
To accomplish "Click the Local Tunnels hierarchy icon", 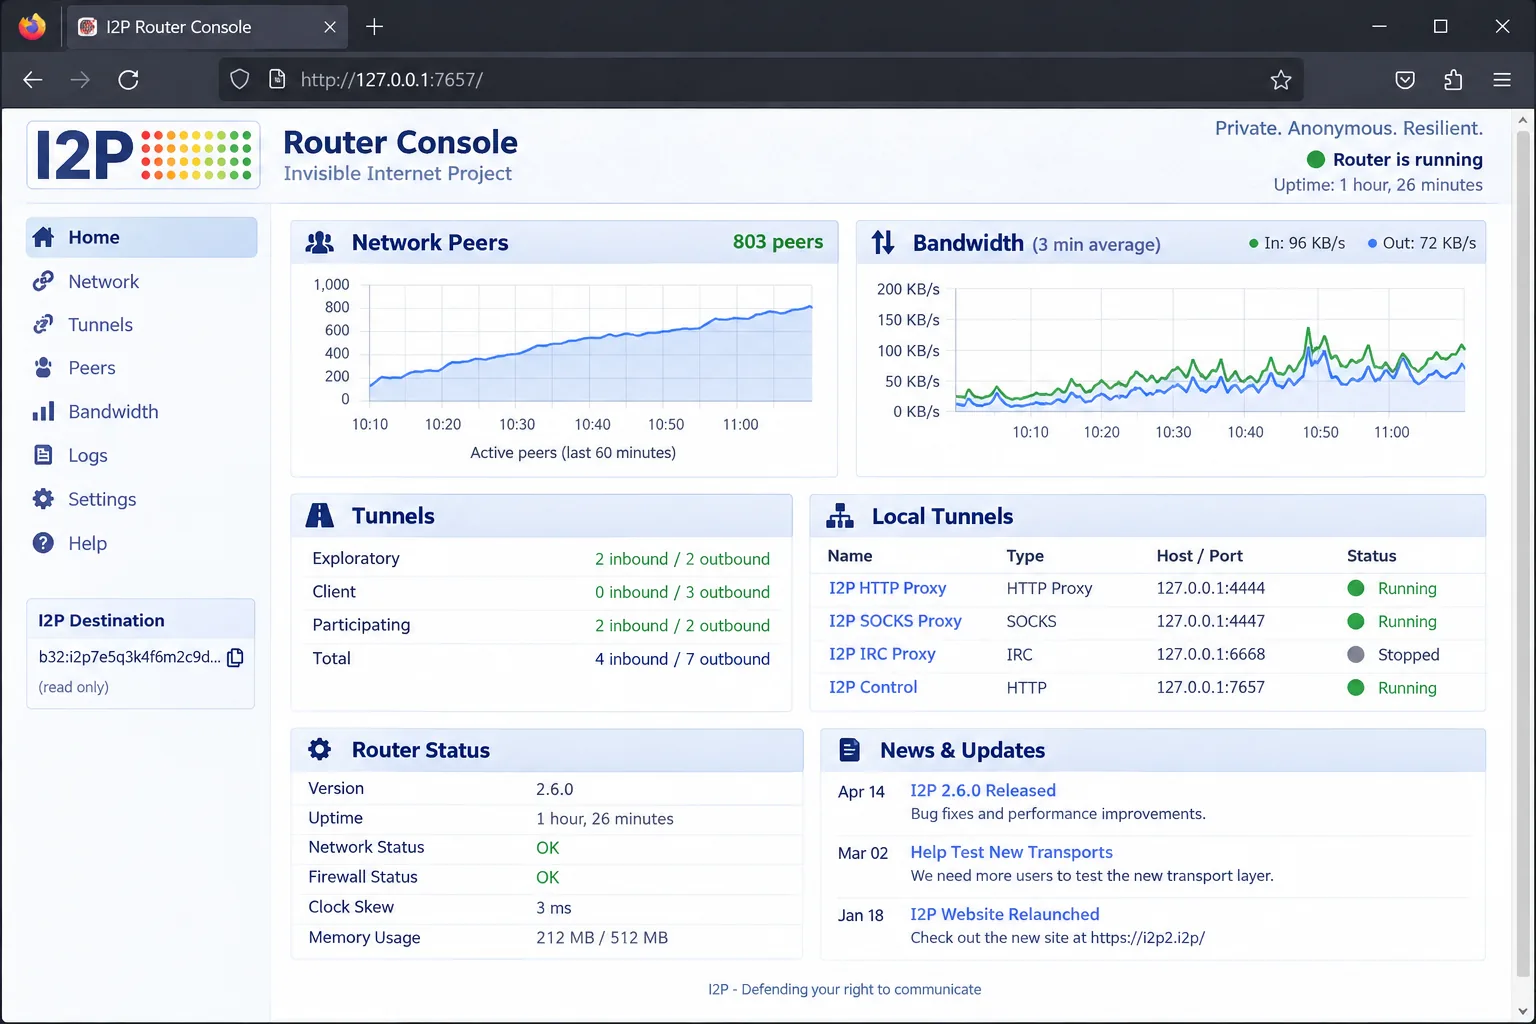I will point(840,516).
